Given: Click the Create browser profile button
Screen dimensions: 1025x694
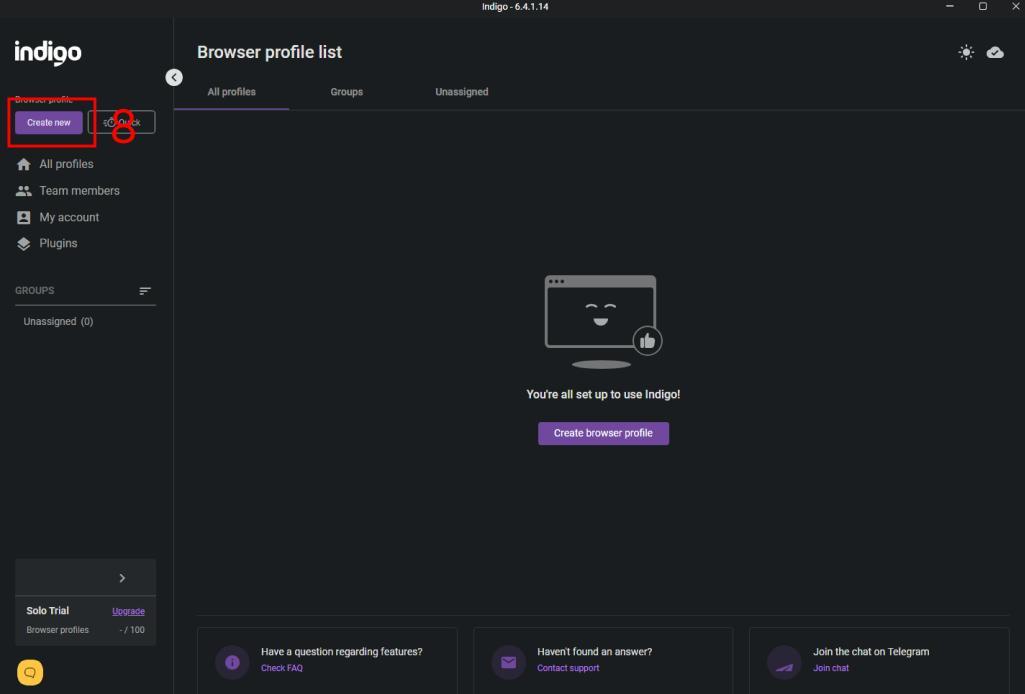Looking at the screenshot, I should (x=603, y=433).
